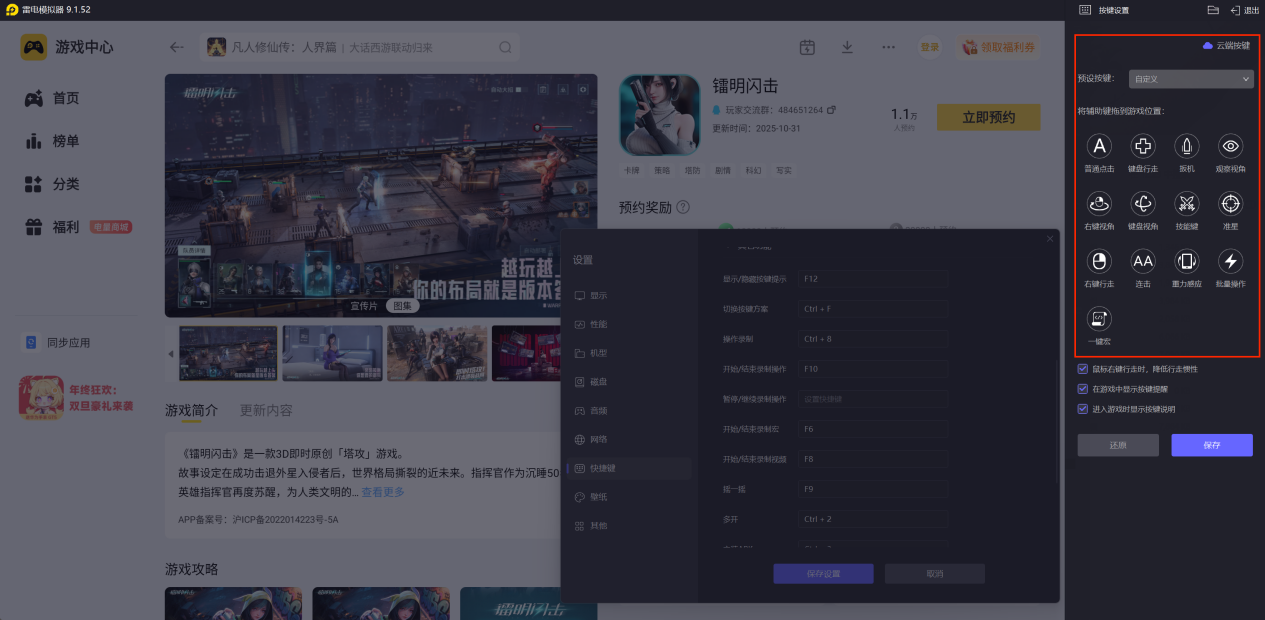
Task: Click the 还原 restore button
Action: pyautogui.click(x=1118, y=445)
